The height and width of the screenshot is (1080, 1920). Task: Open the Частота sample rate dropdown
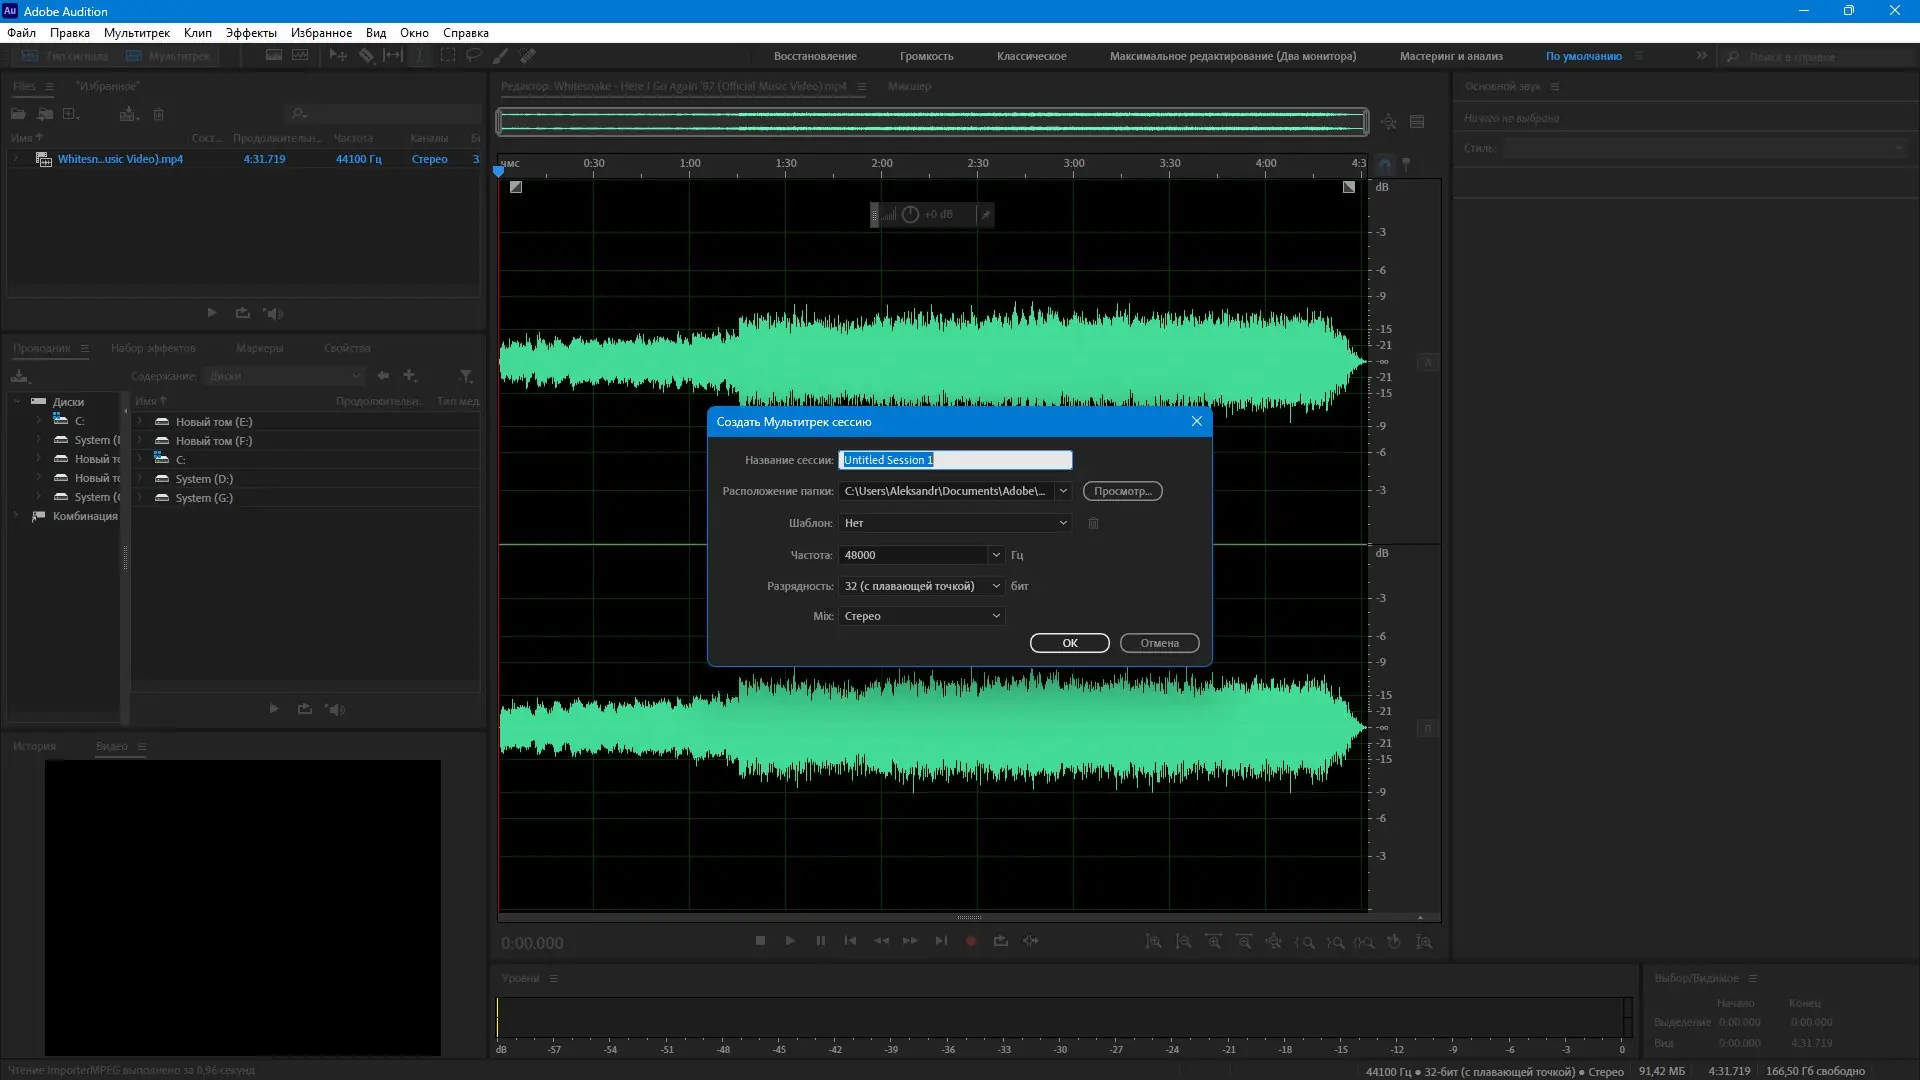tap(995, 555)
